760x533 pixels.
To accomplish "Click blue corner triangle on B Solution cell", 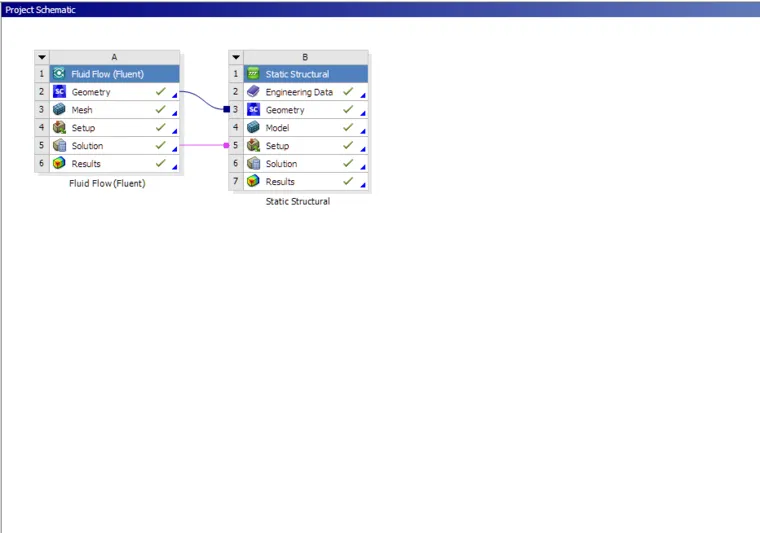I will [363, 167].
